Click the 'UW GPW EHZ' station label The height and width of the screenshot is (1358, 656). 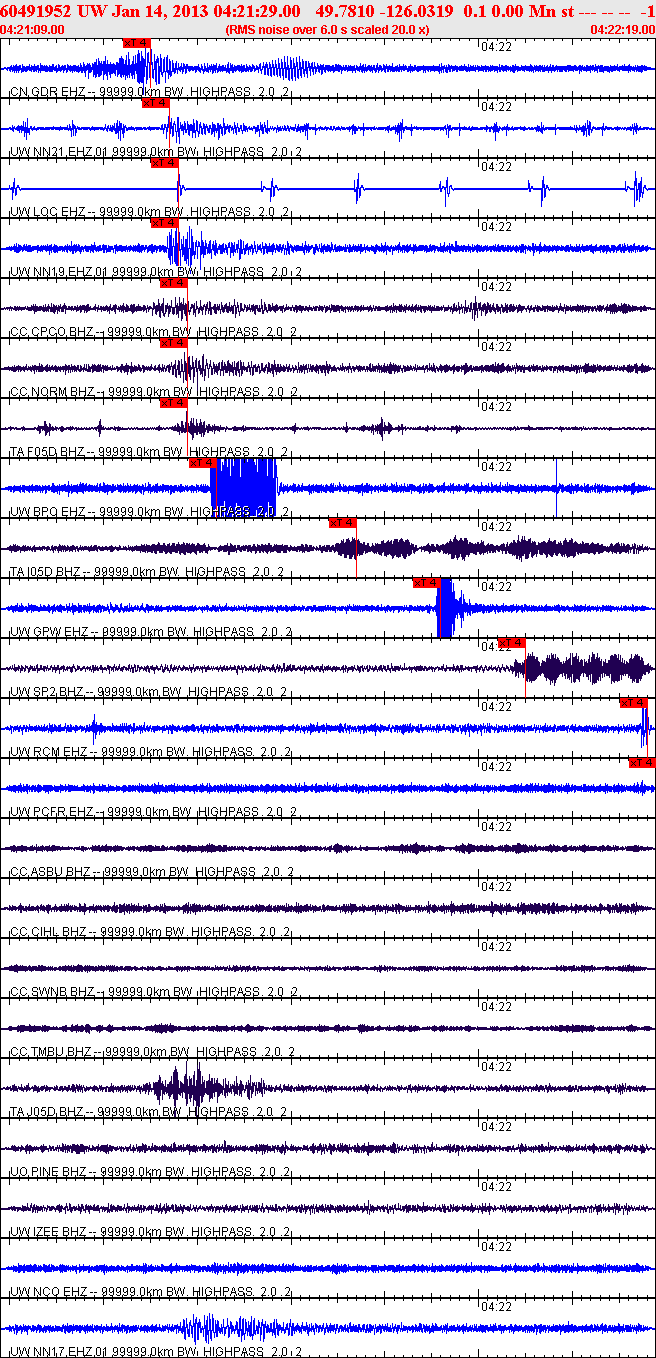pos(48,632)
